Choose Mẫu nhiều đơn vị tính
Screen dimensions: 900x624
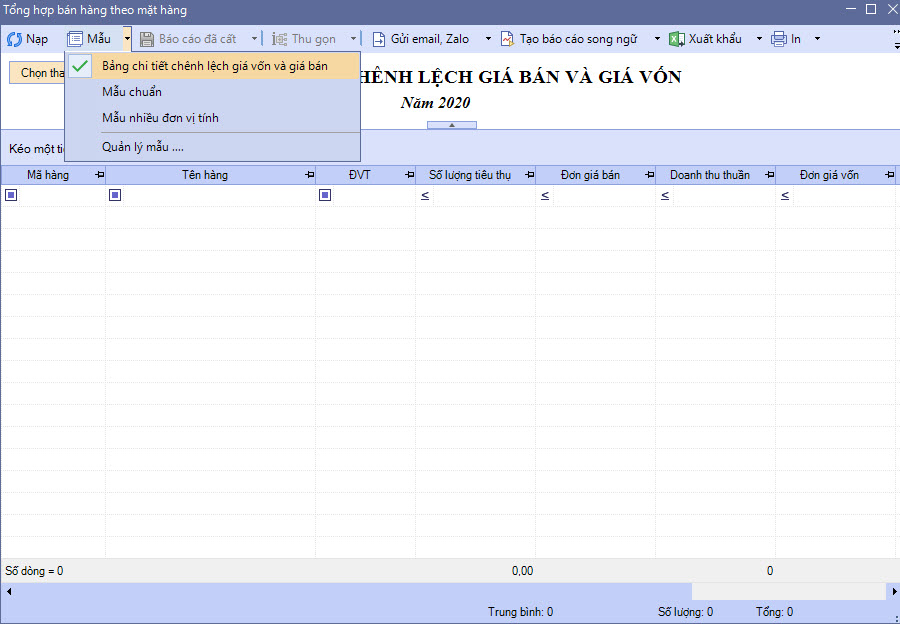point(160,118)
